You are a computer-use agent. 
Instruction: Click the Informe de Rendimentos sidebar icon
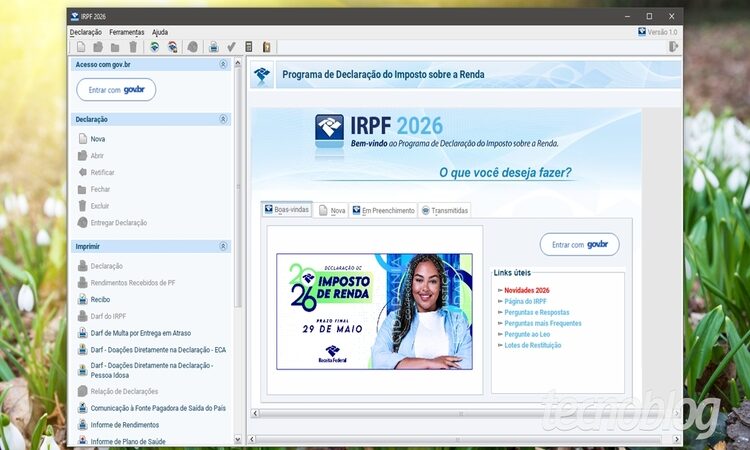click(82, 425)
